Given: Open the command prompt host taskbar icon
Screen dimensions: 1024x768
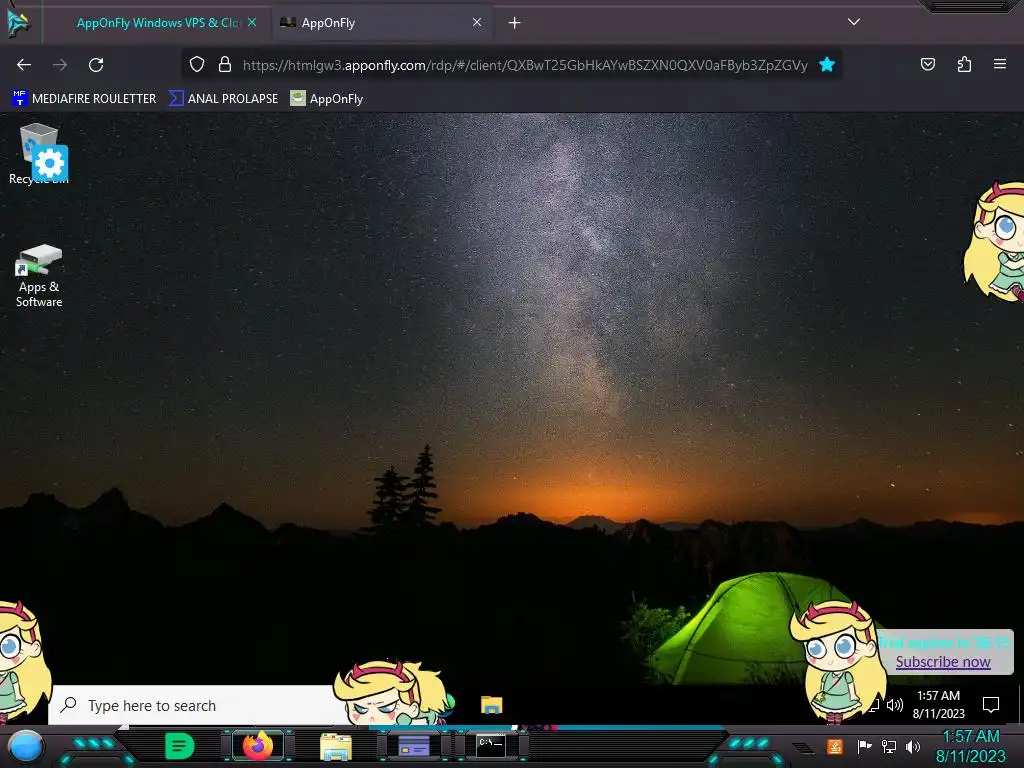Looking at the screenshot, I should 490,746.
